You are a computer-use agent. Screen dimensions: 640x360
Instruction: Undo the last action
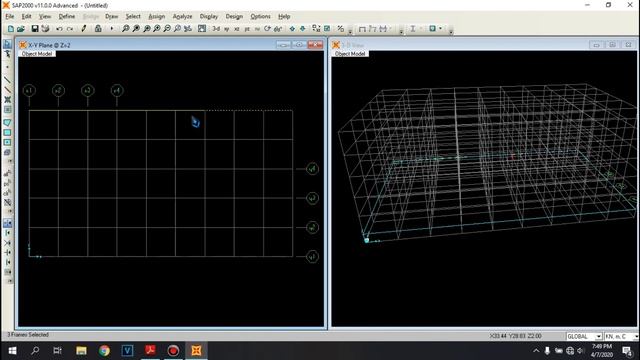(59, 29)
